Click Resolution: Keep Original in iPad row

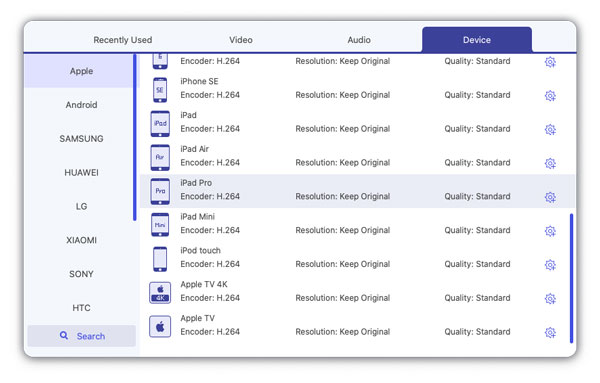[343, 129]
